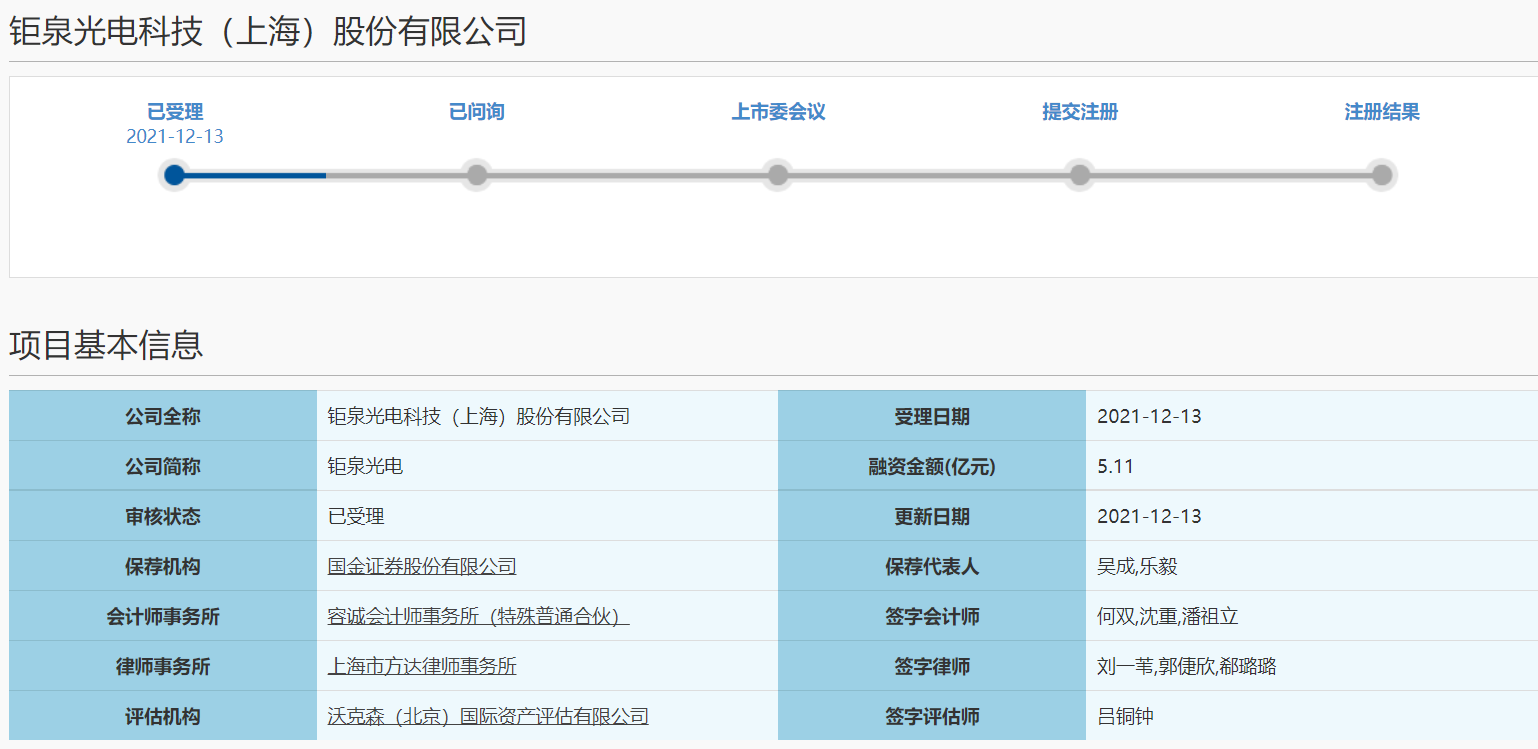1538x749 pixels.
Task: Click the 公司全称 header cell
Action: coord(163,416)
